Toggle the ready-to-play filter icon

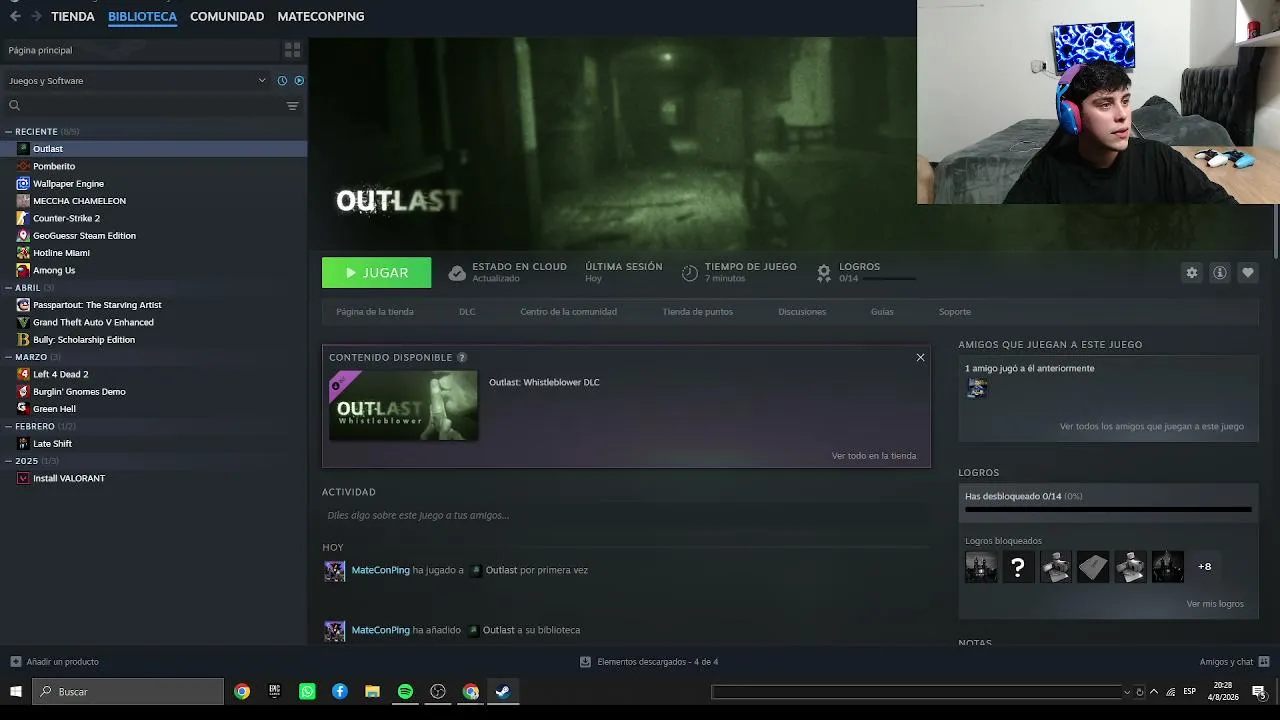tap(299, 81)
